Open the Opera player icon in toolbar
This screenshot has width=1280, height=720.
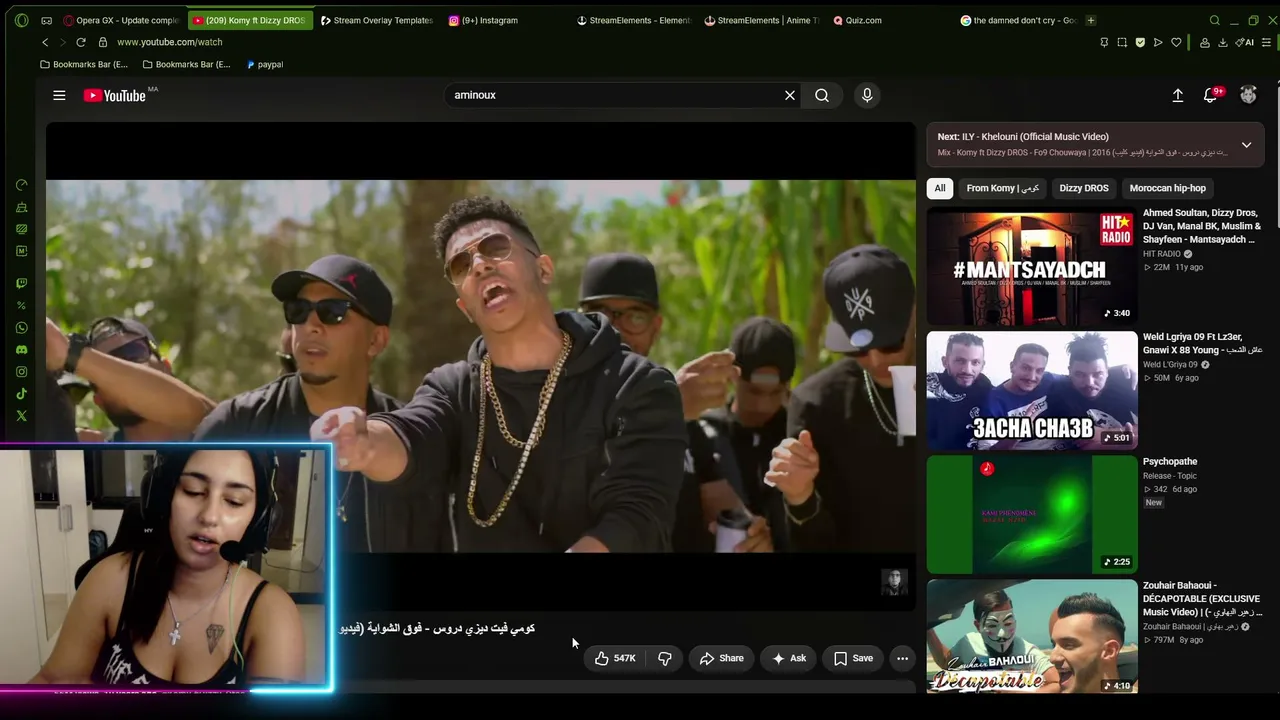[x=1158, y=42]
